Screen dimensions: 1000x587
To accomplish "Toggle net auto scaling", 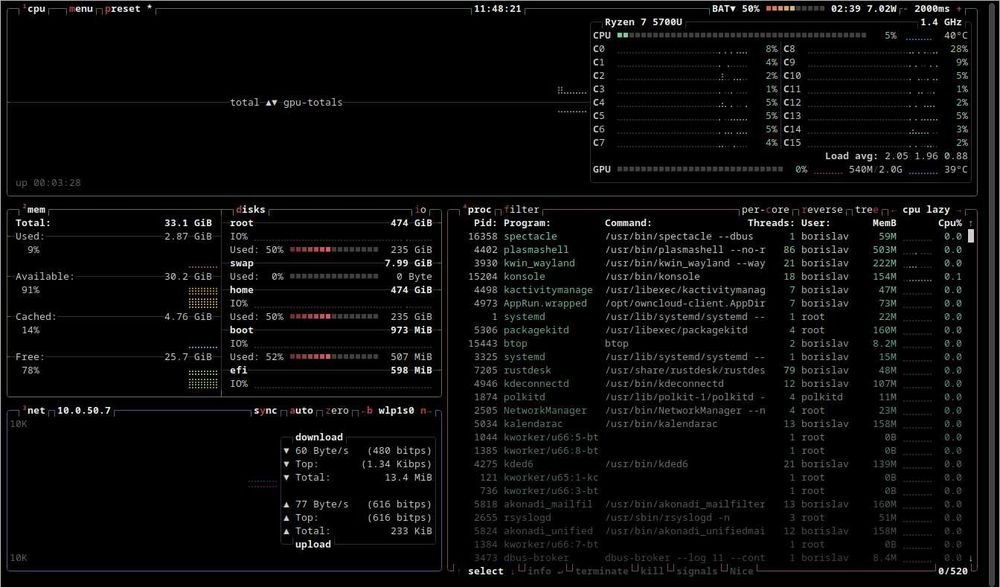I will tap(301, 410).
